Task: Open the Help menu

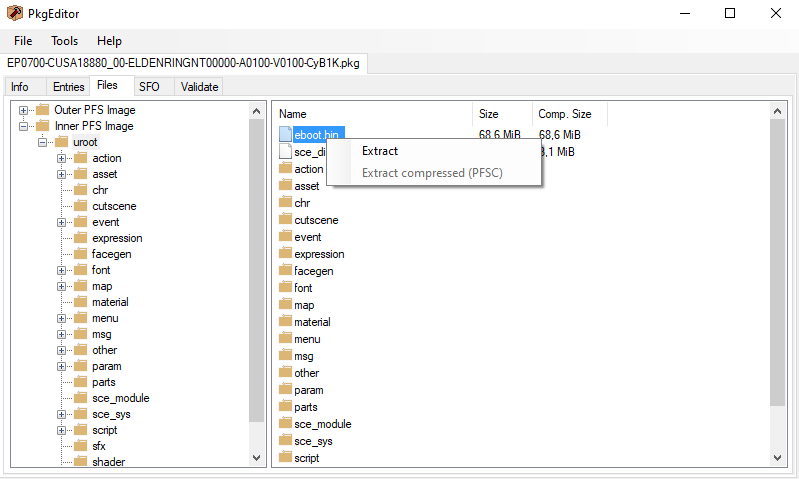Action: 109,41
